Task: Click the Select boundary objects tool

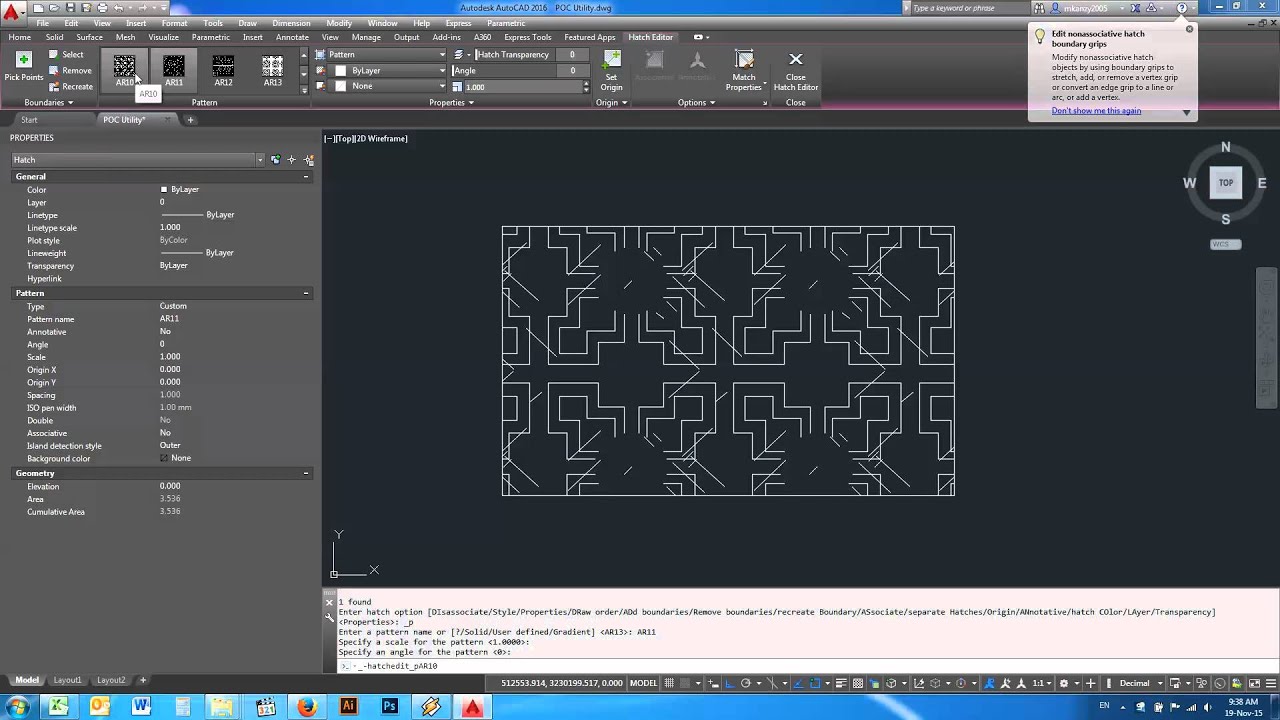Action: [x=66, y=55]
